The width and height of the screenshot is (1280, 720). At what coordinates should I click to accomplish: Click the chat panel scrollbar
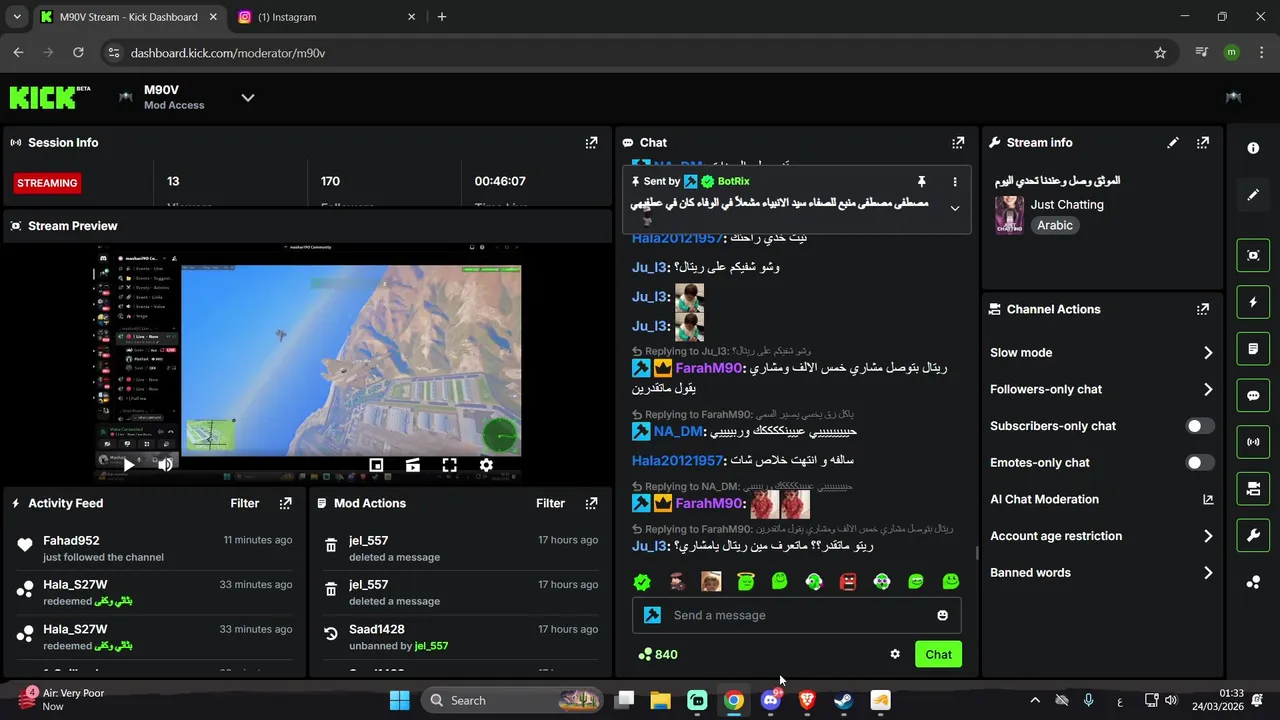(977, 553)
